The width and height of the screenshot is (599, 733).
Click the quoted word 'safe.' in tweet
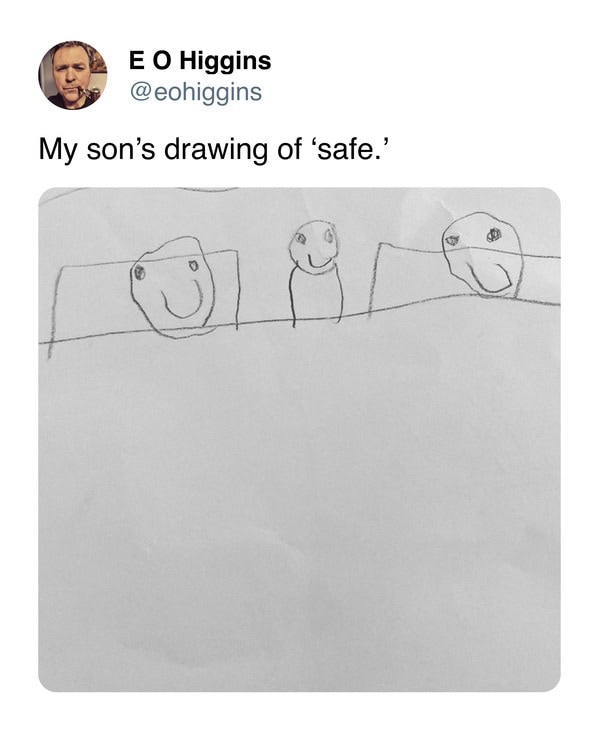pyautogui.click(x=349, y=150)
